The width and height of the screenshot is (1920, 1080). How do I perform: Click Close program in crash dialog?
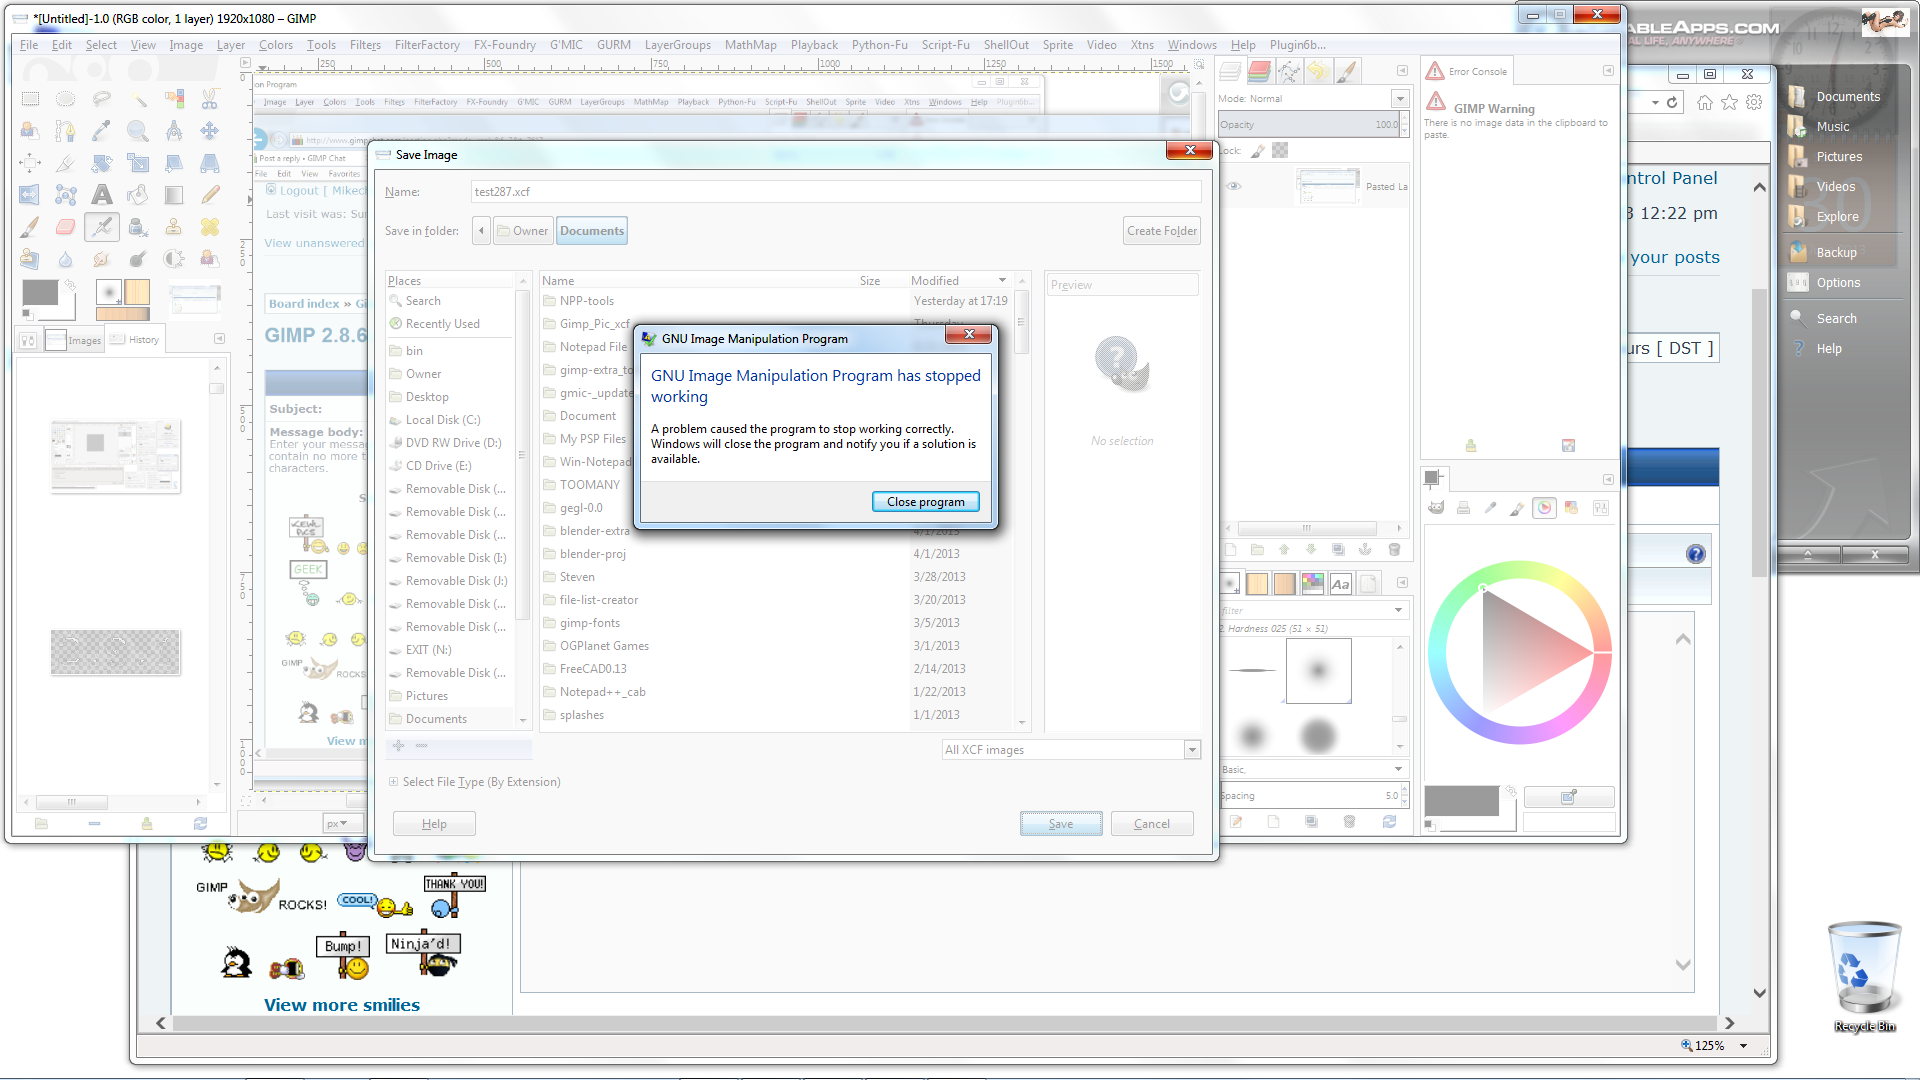[926, 502]
